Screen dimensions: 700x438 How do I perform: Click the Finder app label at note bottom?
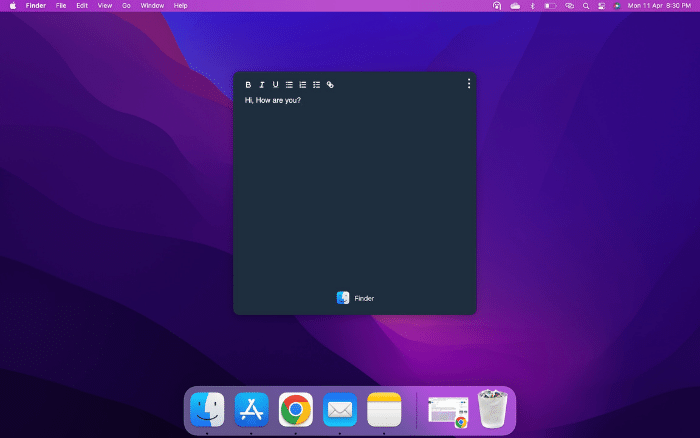pyautogui.click(x=364, y=298)
